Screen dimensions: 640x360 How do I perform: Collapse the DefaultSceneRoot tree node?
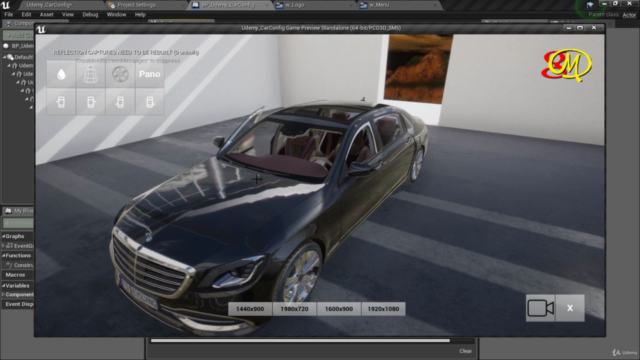point(5,57)
